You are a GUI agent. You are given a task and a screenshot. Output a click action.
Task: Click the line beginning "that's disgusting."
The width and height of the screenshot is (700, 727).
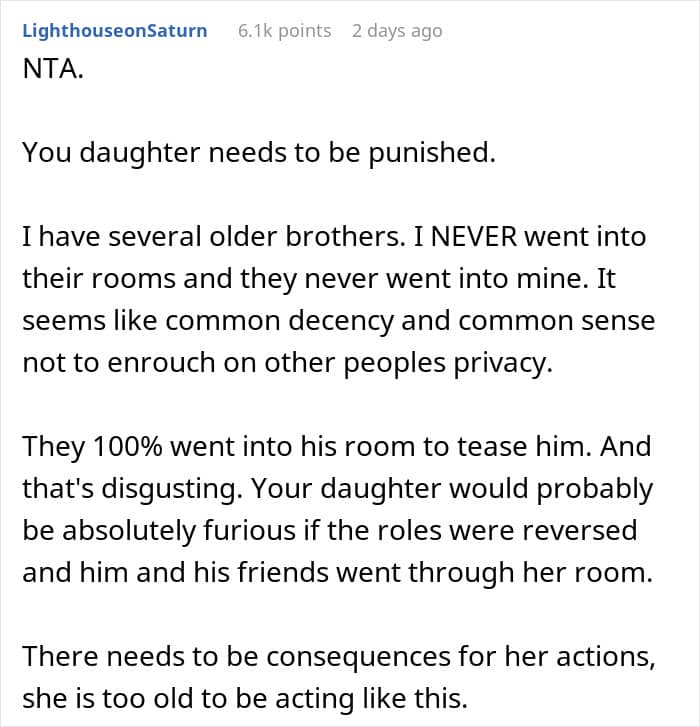(x=337, y=489)
